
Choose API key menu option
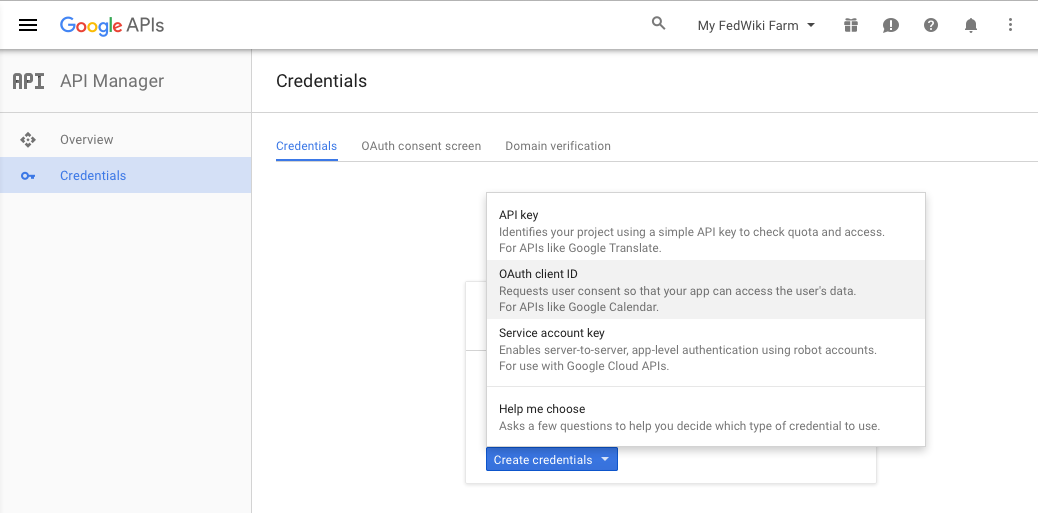(706, 231)
